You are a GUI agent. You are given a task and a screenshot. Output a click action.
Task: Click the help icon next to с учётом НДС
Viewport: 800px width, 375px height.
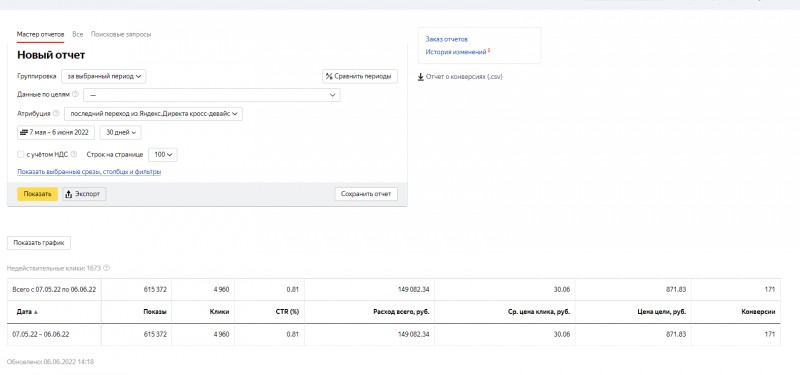(x=74, y=154)
